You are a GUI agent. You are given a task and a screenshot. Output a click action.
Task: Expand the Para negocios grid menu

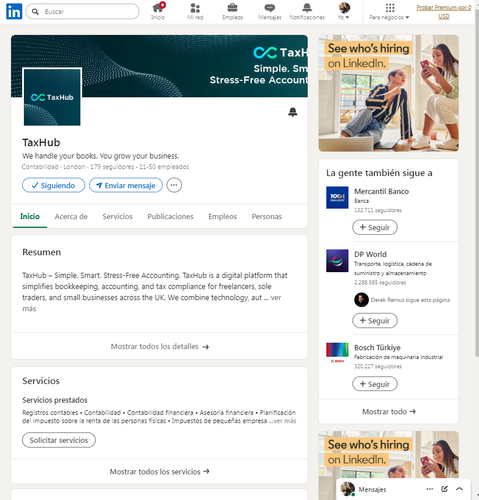(x=389, y=11)
